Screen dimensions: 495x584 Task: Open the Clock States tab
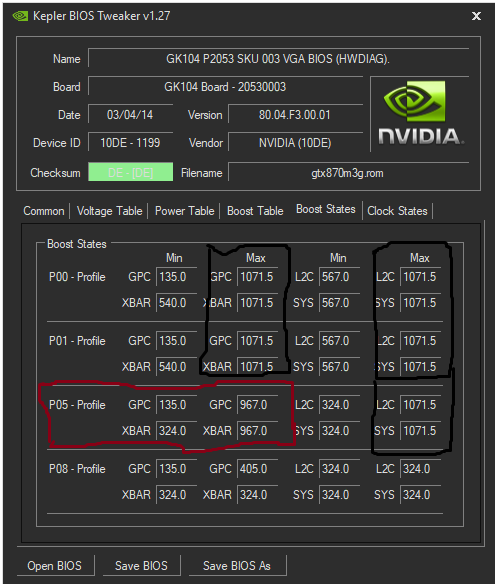click(x=397, y=211)
